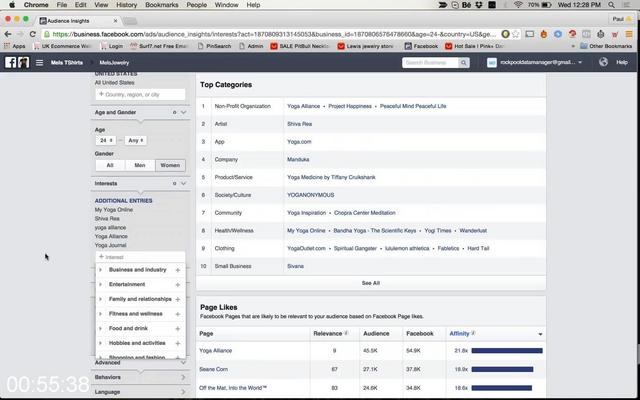Click the globe notifications icon

tap(603, 62)
